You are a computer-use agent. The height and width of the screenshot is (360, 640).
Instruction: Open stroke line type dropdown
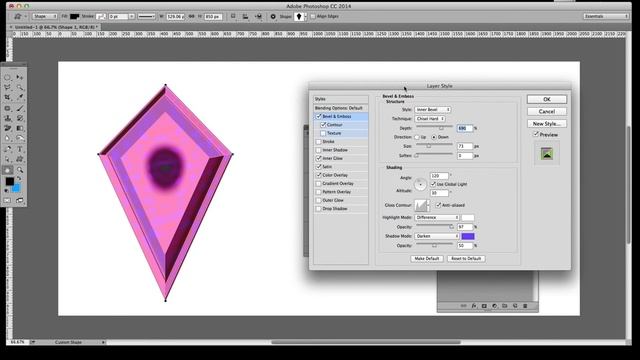(147, 16)
